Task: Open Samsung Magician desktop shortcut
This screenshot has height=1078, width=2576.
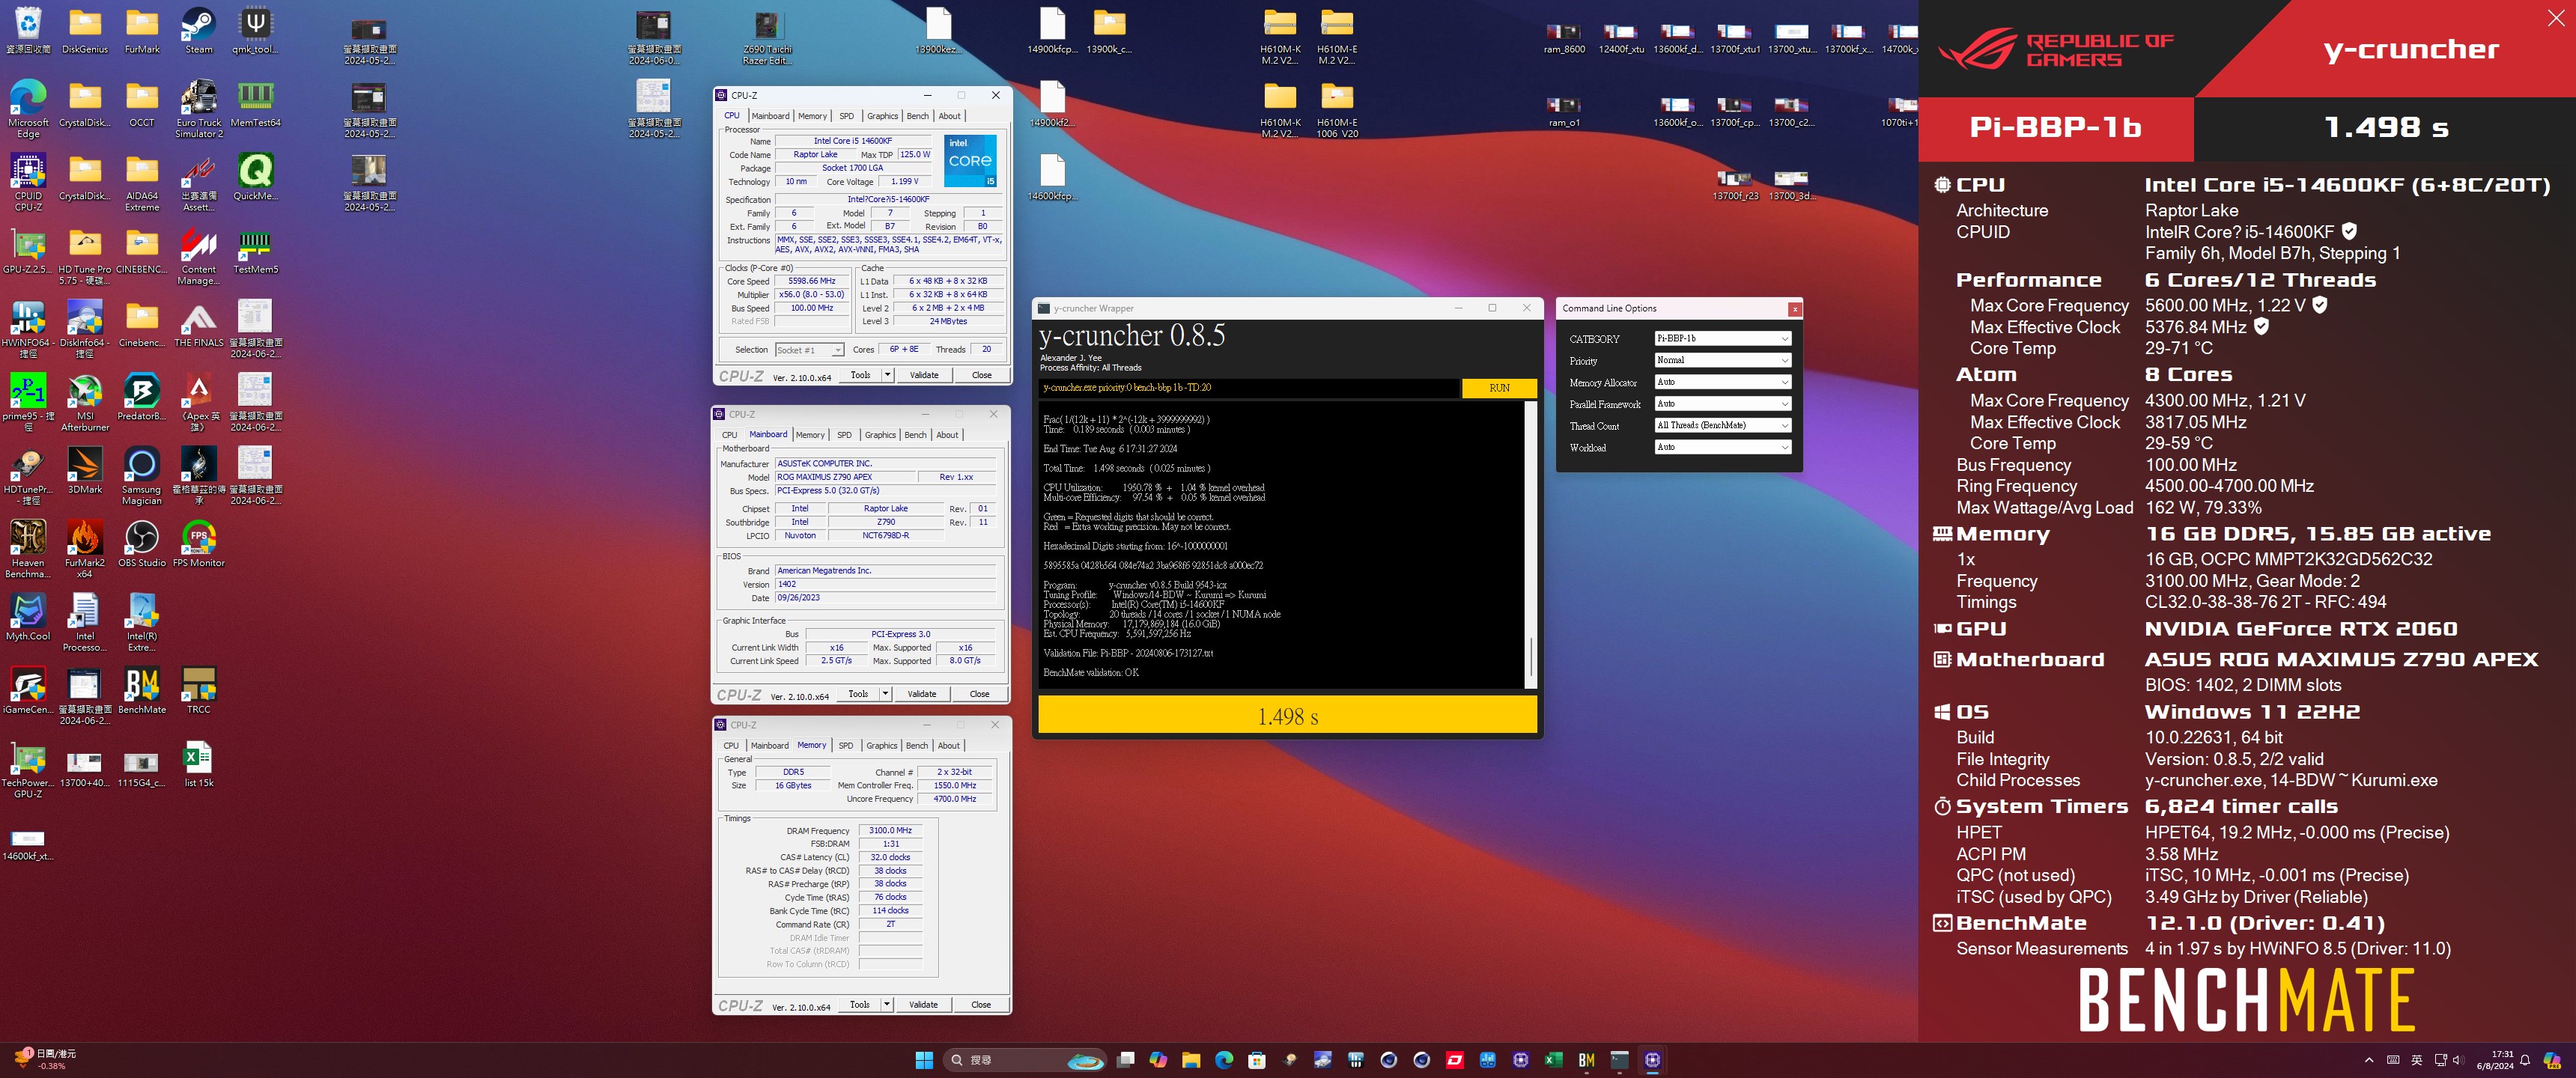Action: pyautogui.click(x=142, y=476)
